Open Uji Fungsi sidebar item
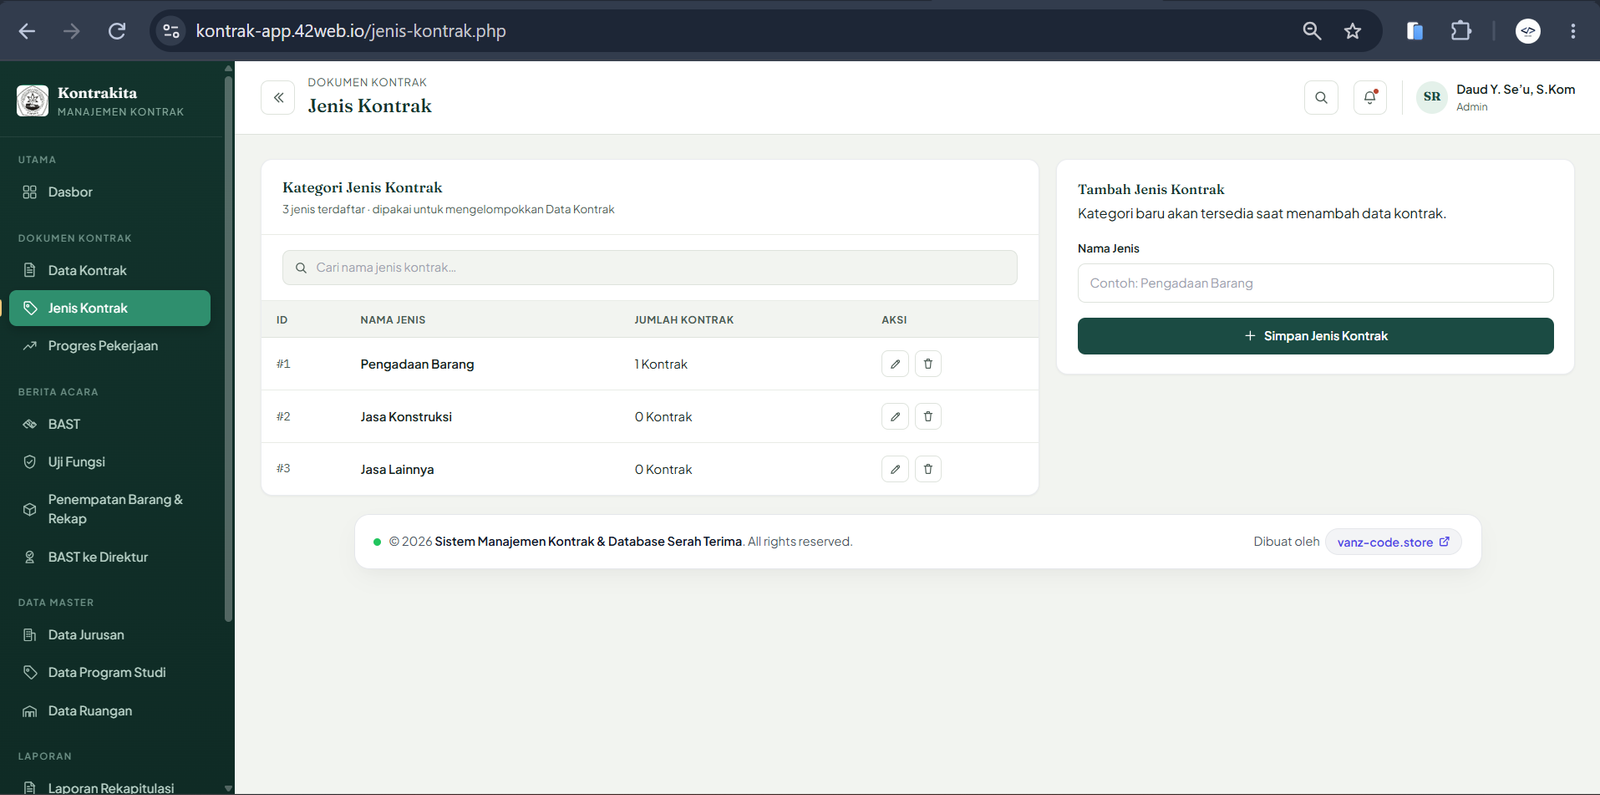Viewport: 1600px width, 795px height. coord(110,462)
